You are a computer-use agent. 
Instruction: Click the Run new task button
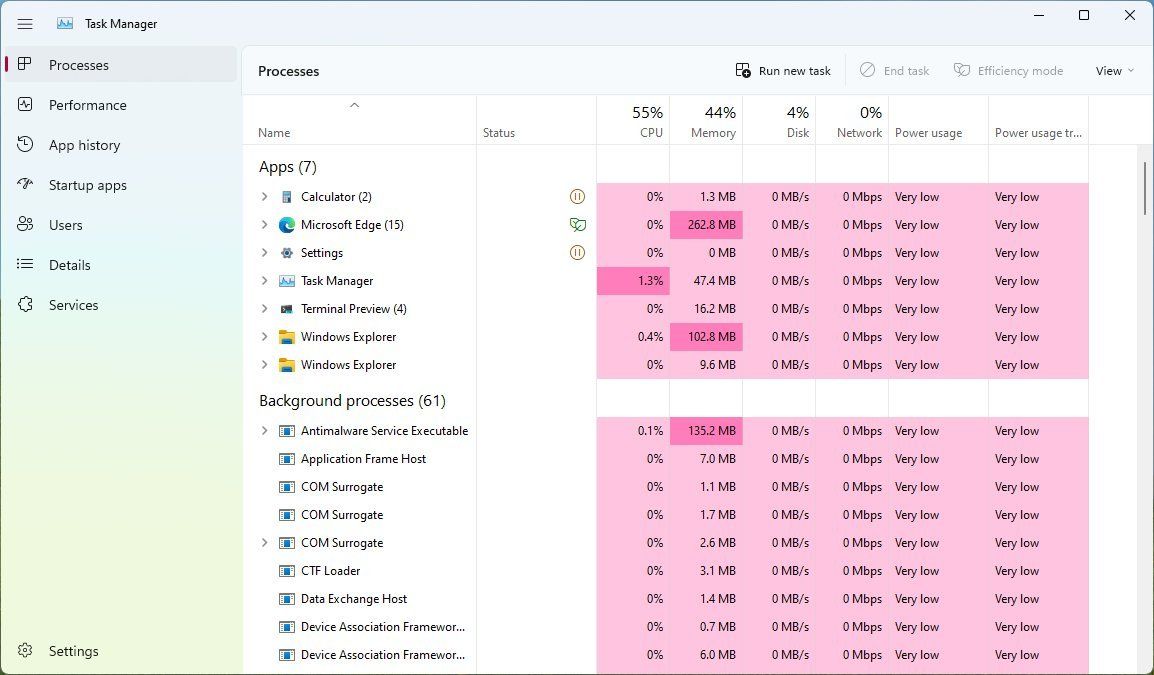pos(783,70)
